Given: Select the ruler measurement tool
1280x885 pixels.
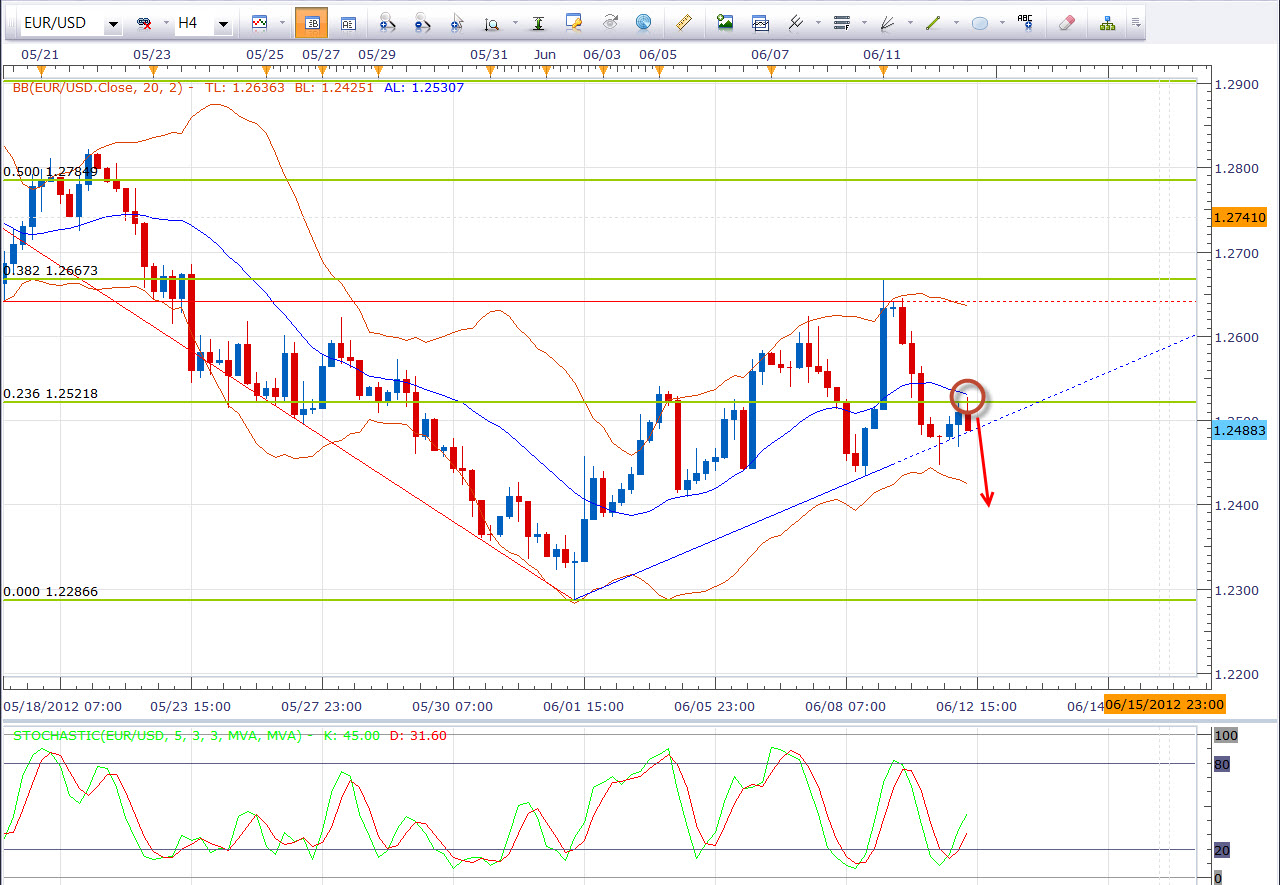Looking at the screenshot, I should point(684,22).
